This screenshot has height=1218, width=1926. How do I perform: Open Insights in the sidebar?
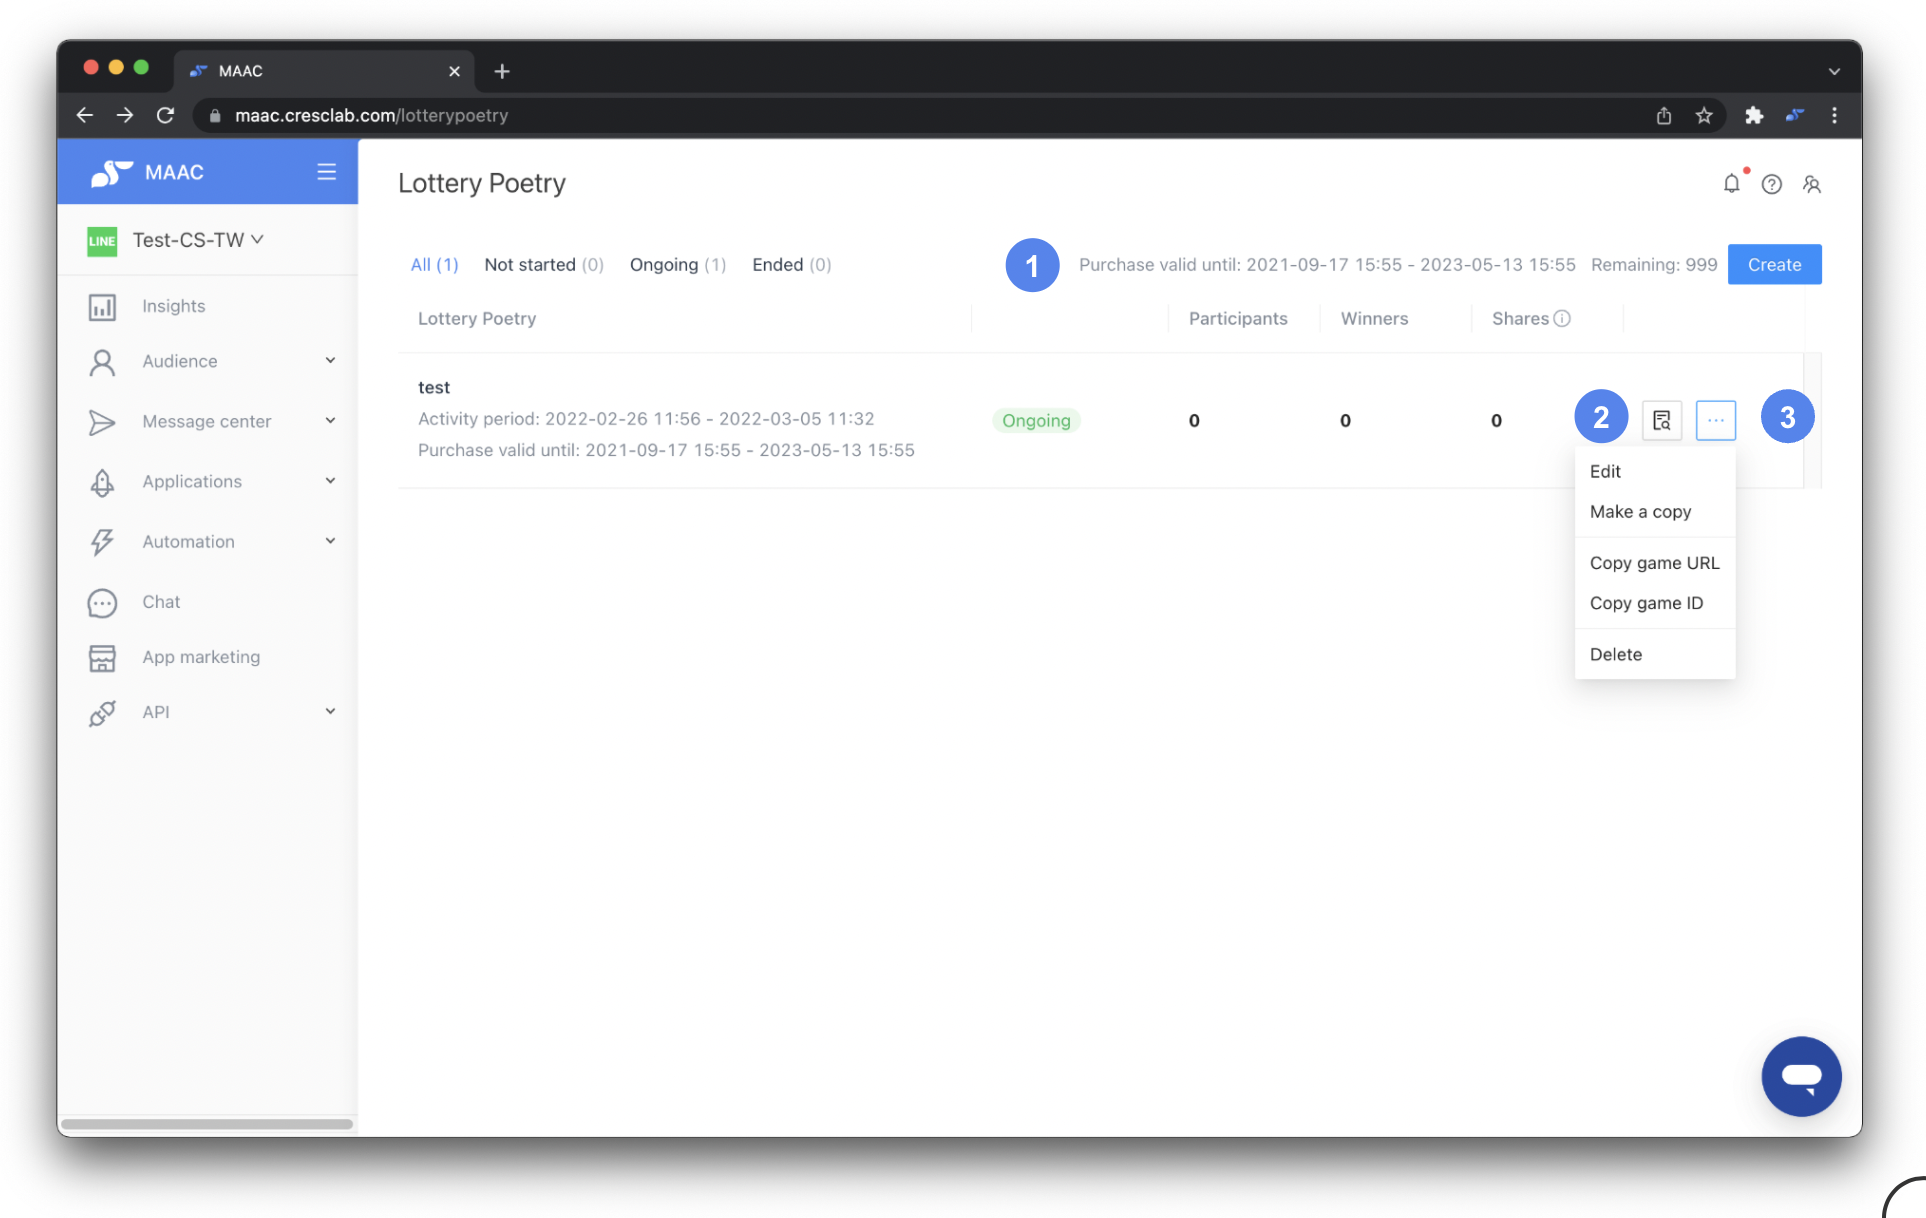(x=173, y=306)
